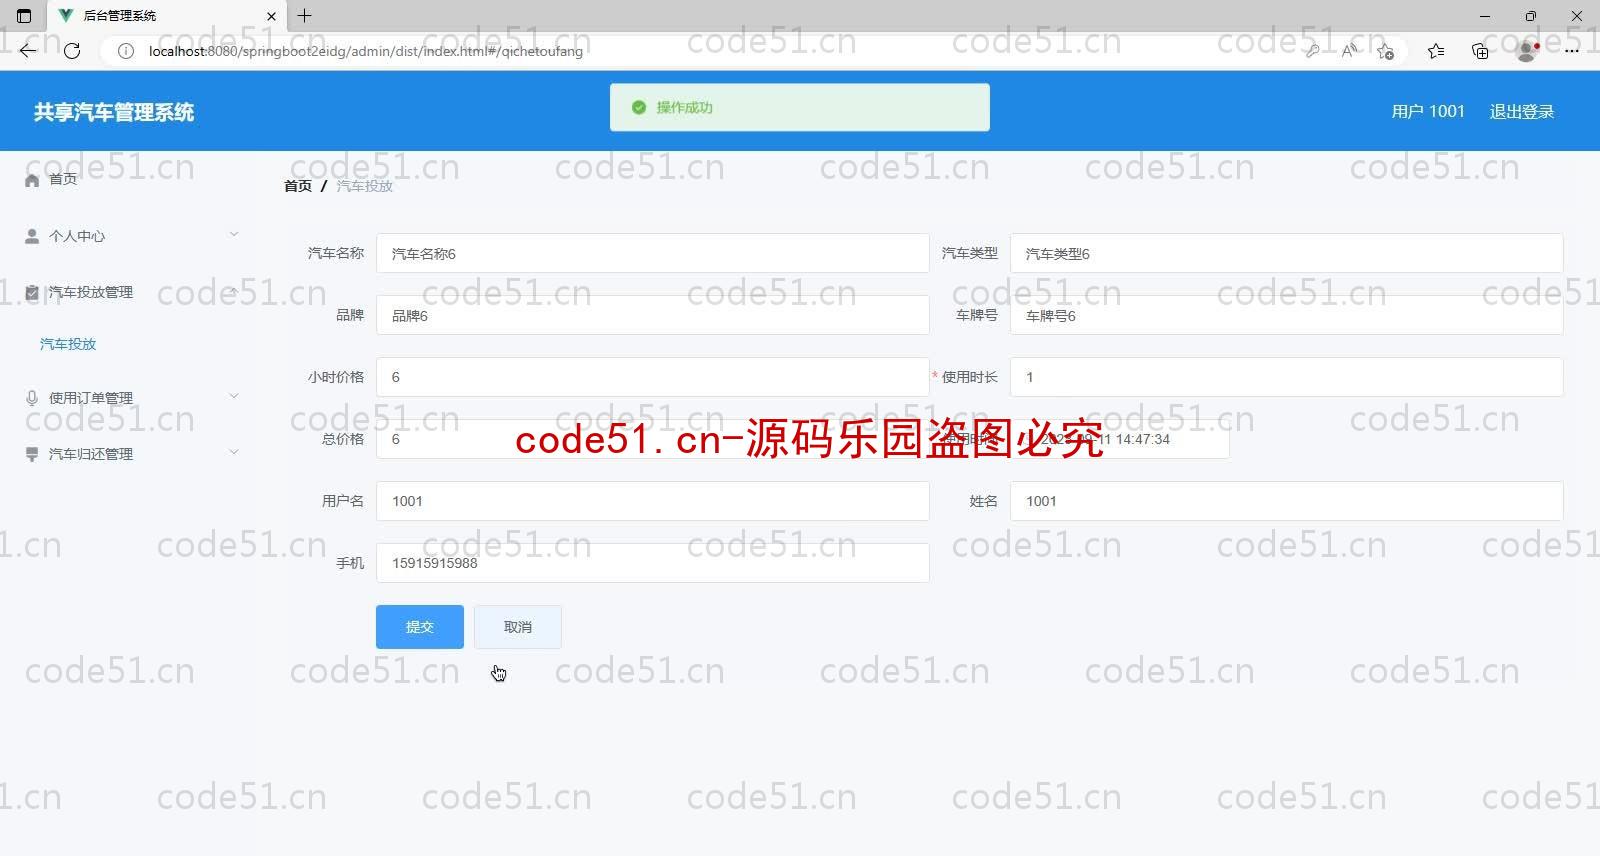
Task: Expand the 汽车归还管理 menu chevron
Action: [234, 452]
